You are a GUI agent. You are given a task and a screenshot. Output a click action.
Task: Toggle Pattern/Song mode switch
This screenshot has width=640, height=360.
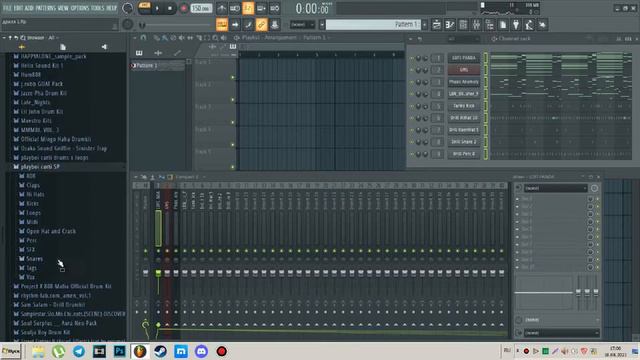click(x=144, y=8)
